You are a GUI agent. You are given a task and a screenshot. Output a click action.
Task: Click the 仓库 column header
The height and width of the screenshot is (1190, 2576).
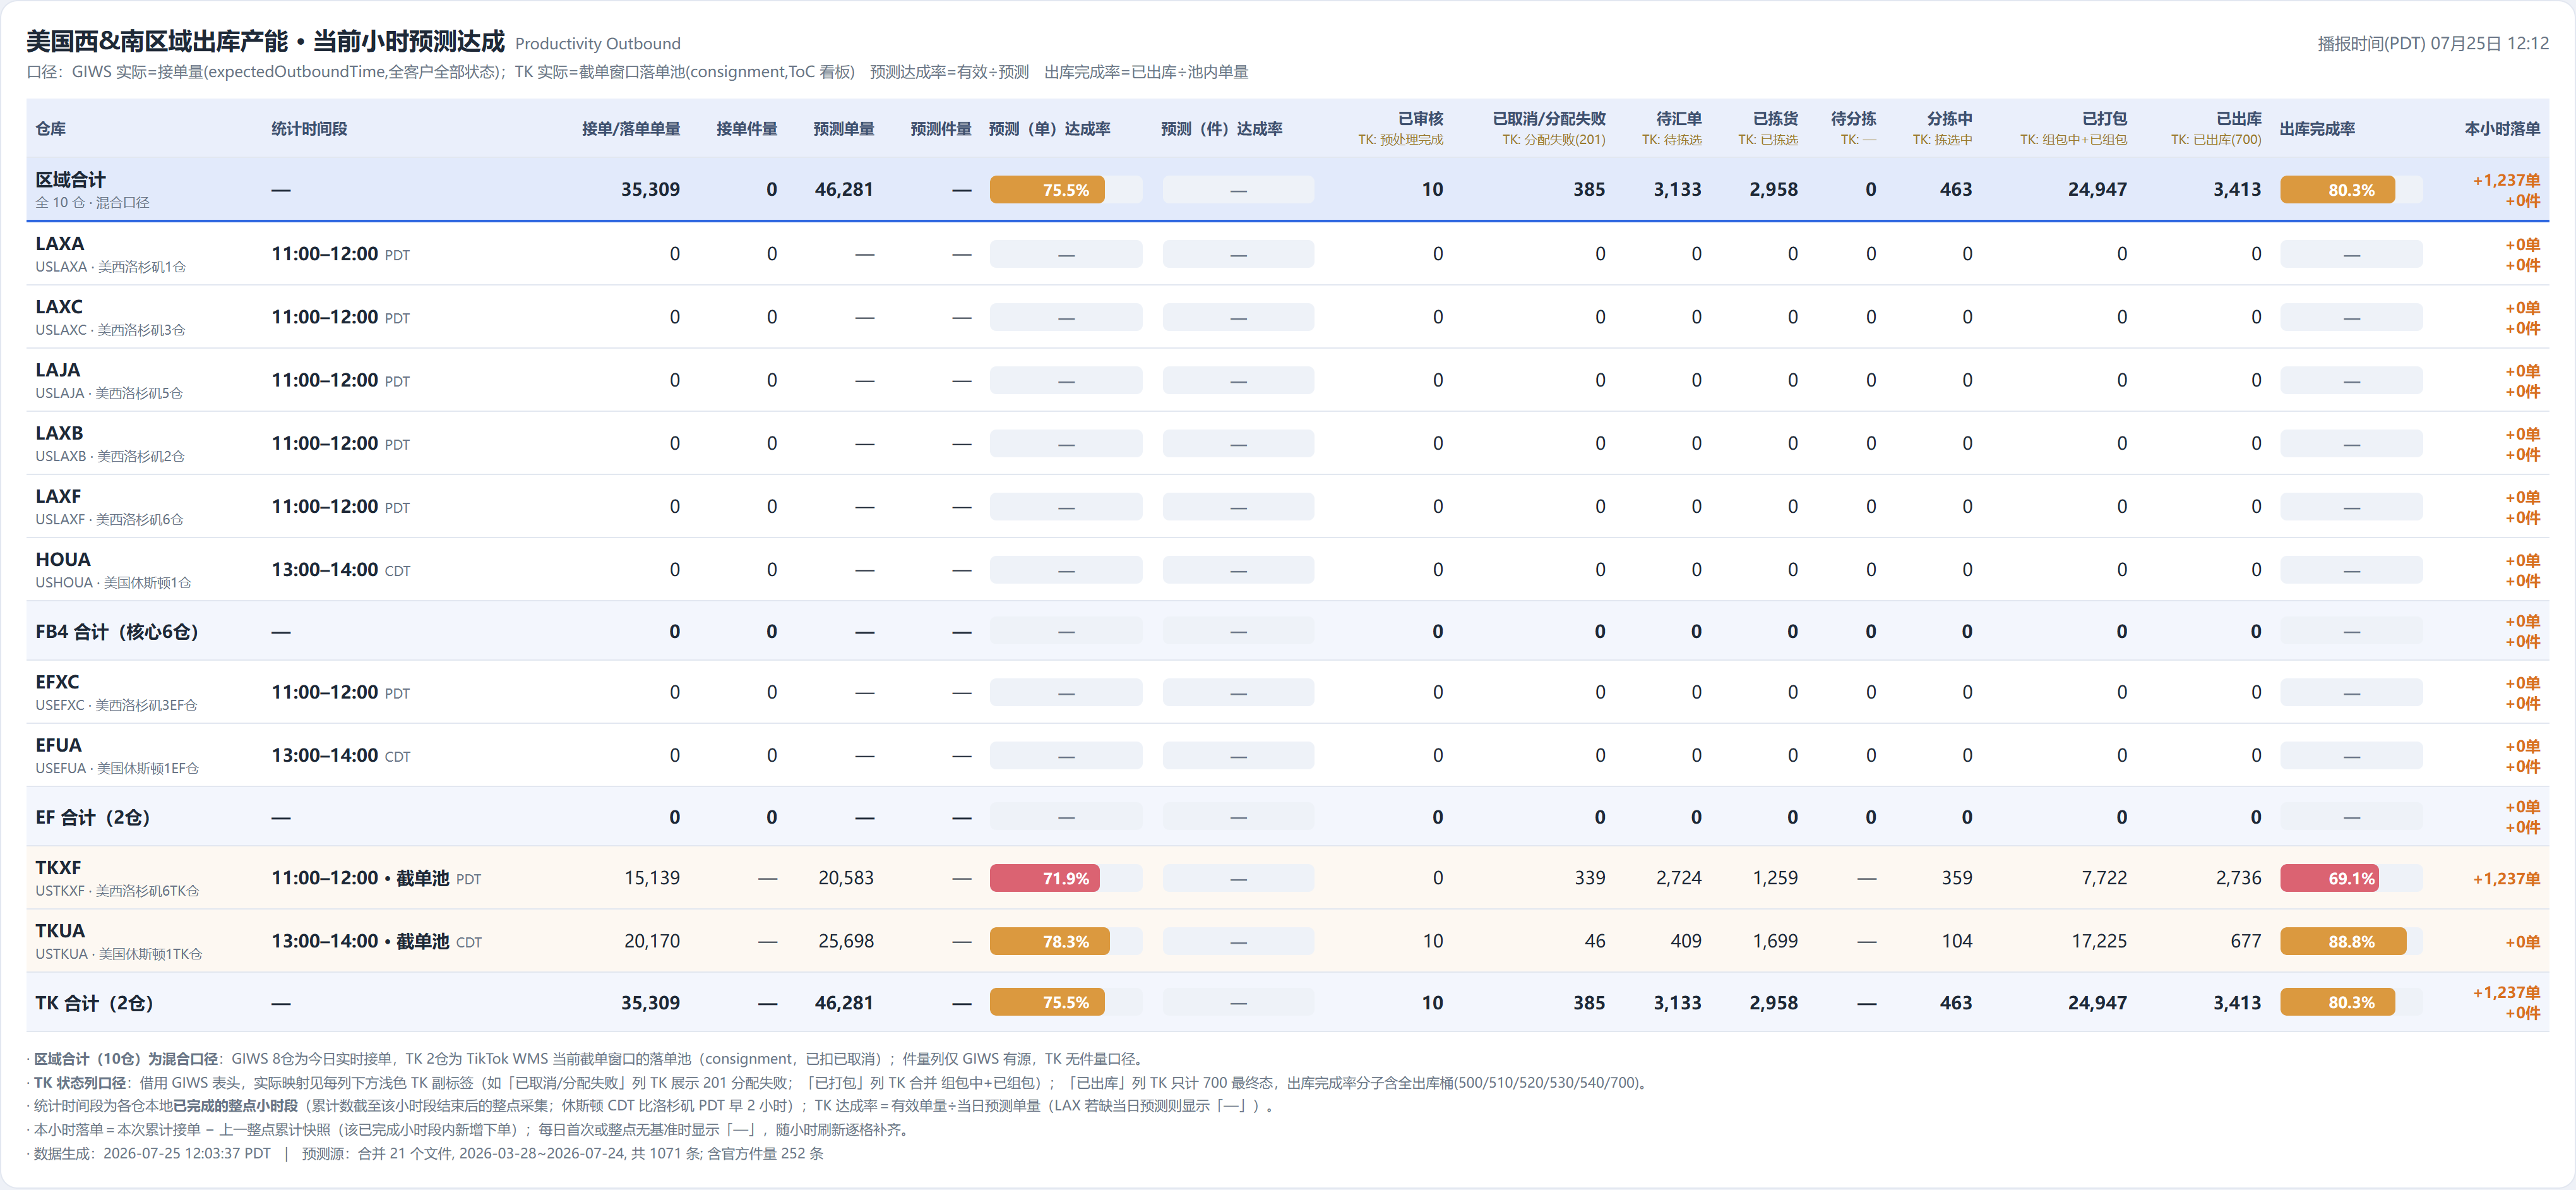coord(50,129)
